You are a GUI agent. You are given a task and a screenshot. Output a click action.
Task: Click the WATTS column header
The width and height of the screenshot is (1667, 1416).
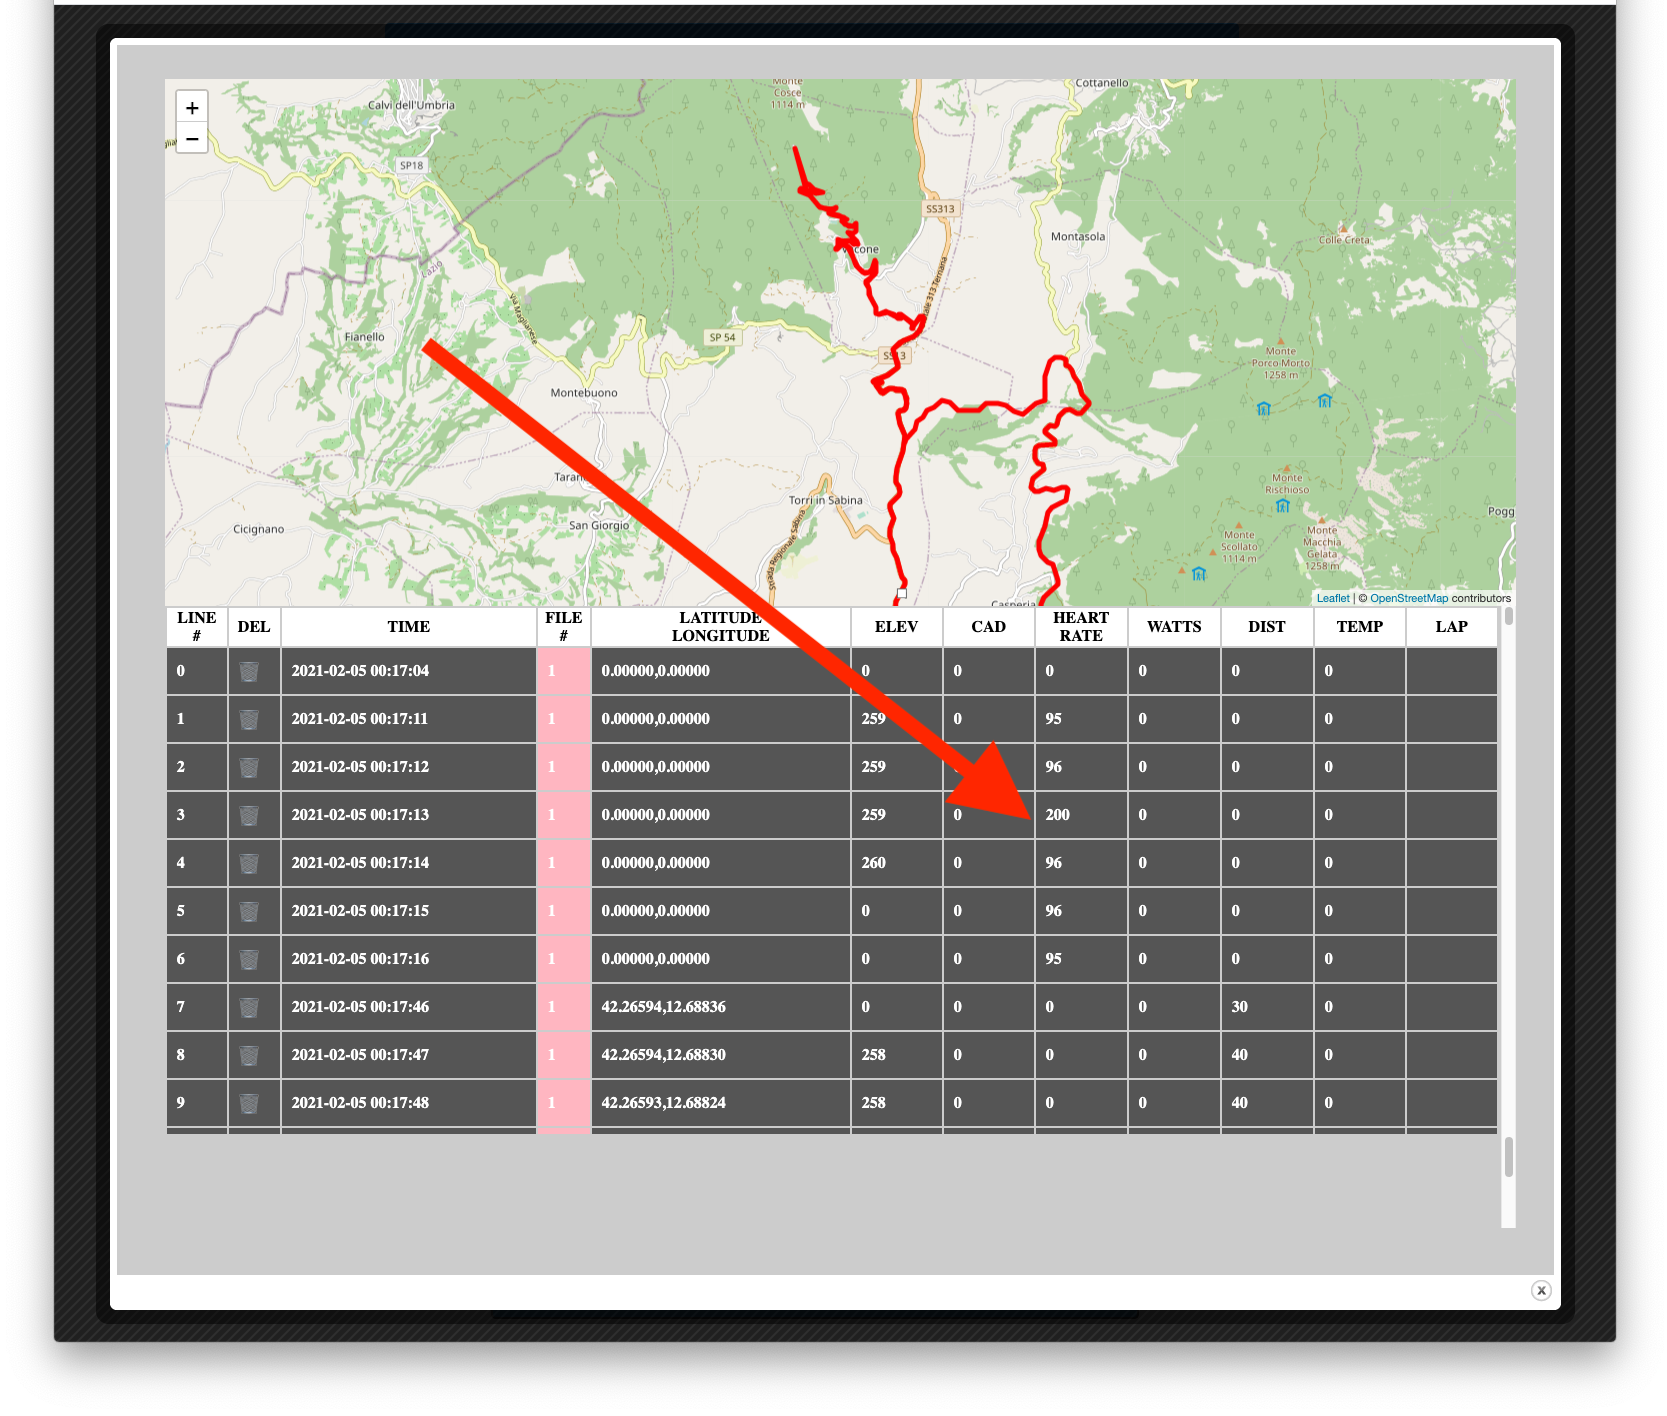pos(1174,626)
